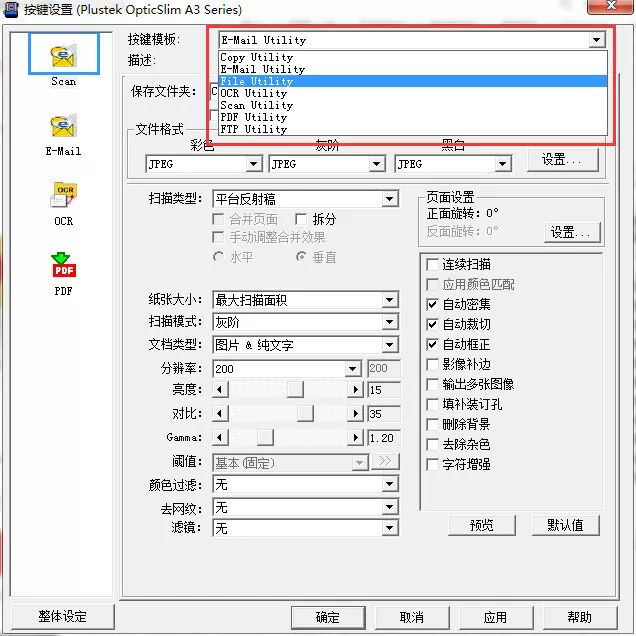Open the 彩色 JPEG format dropdown
This screenshot has height=636, width=636.
tap(253, 164)
